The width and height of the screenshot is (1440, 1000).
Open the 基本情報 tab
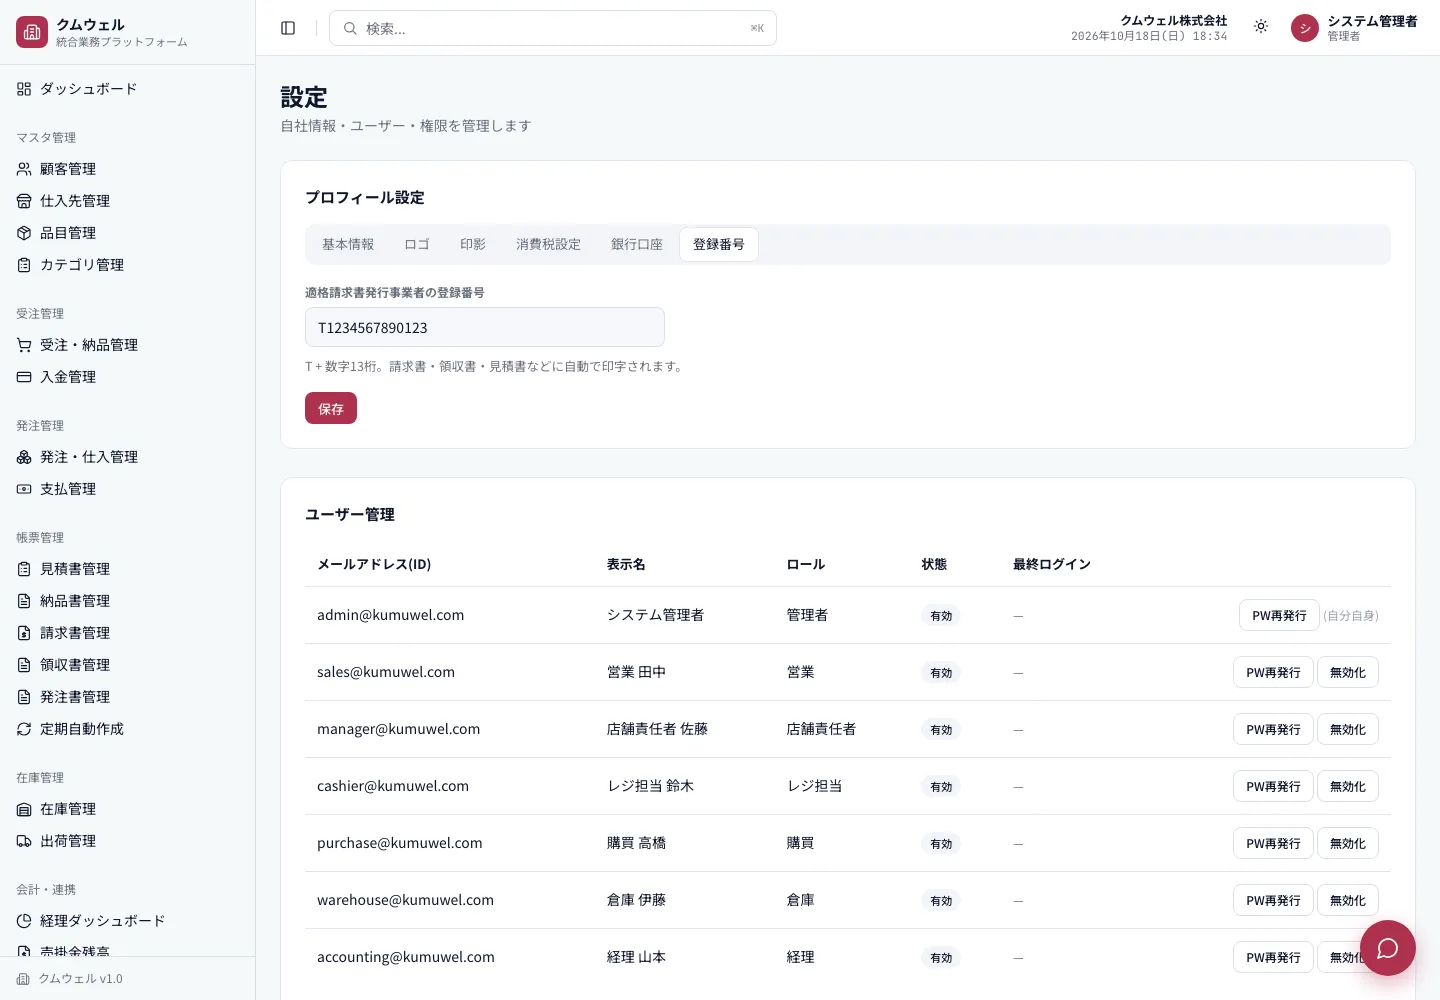[348, 244]
